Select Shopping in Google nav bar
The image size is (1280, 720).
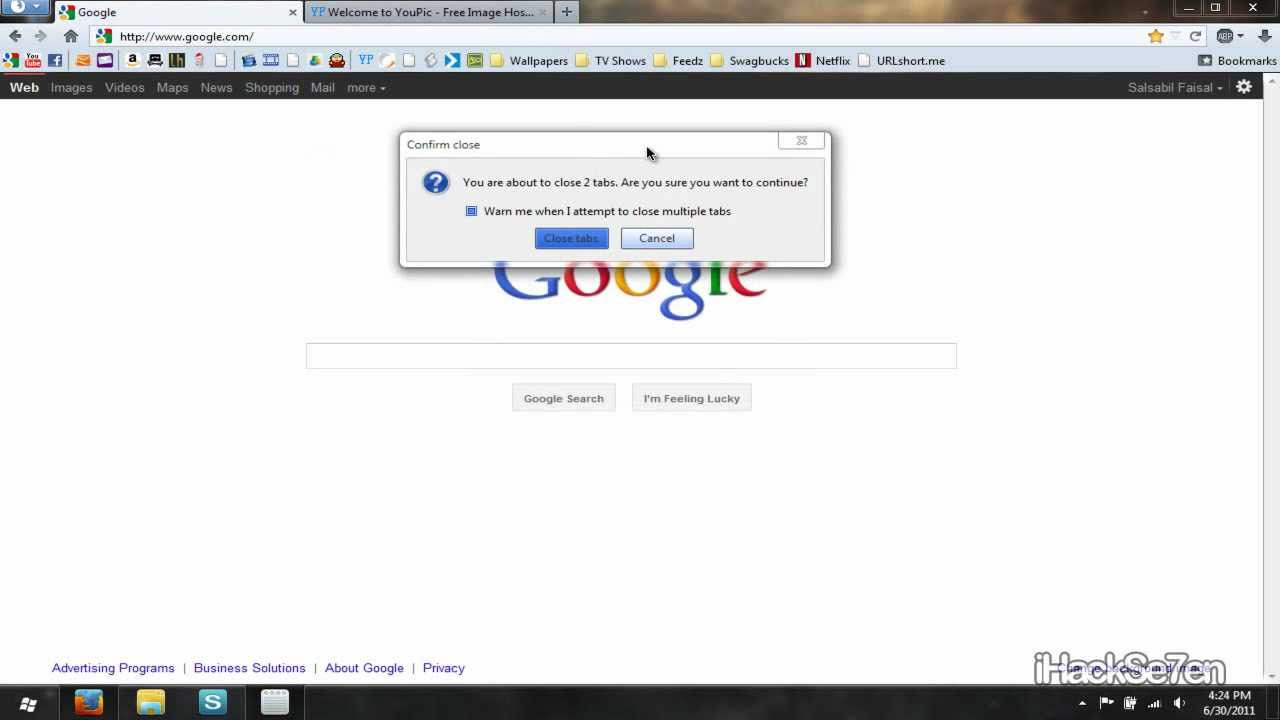tap(272, 87)
